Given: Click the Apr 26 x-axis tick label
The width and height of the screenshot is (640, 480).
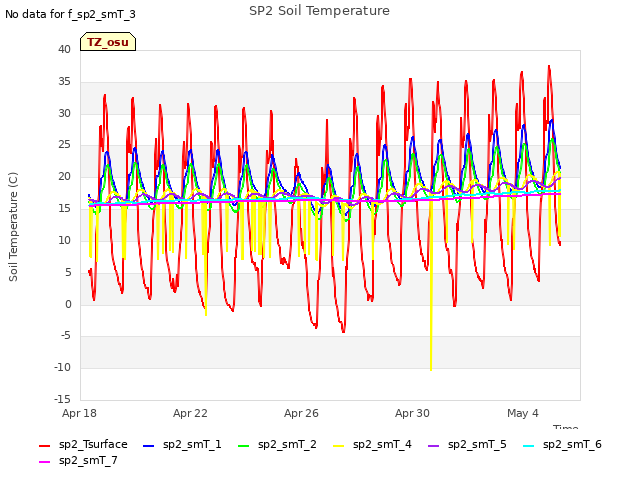Looking at the screenshot, I should click(x=301, y=413).
